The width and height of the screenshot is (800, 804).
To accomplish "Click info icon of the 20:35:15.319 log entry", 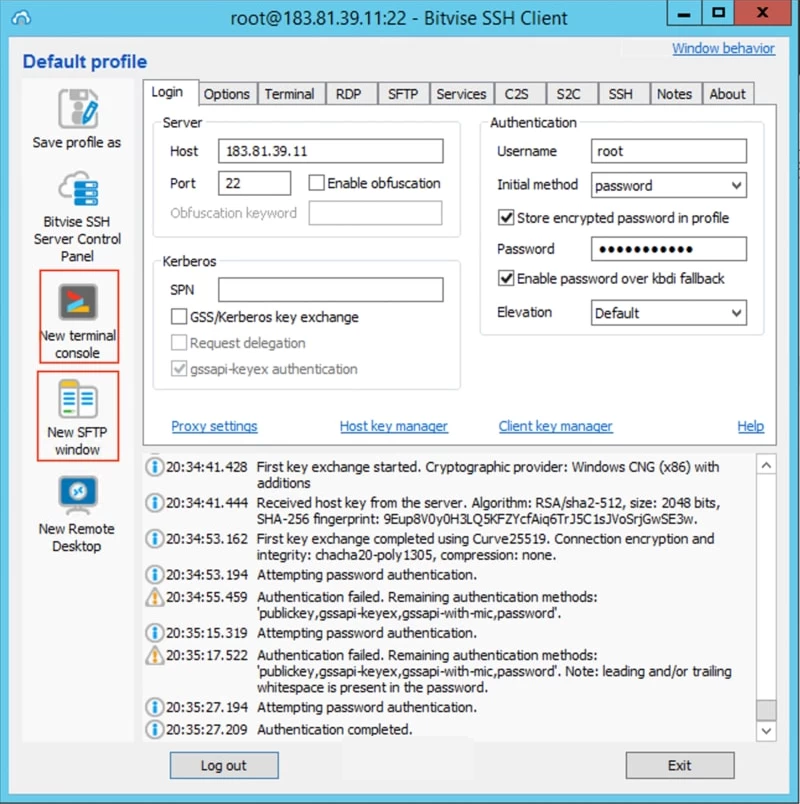I will [x=154, y=633].
